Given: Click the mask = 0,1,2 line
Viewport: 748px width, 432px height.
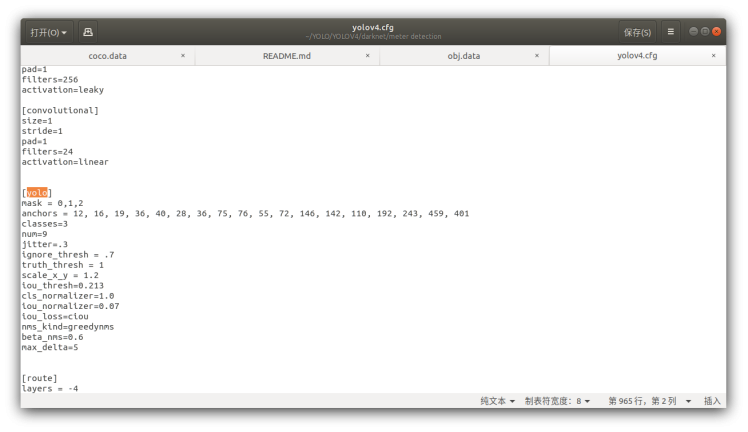Looking at the screenshot, I should pyautogui.click(x=52, y=203).
